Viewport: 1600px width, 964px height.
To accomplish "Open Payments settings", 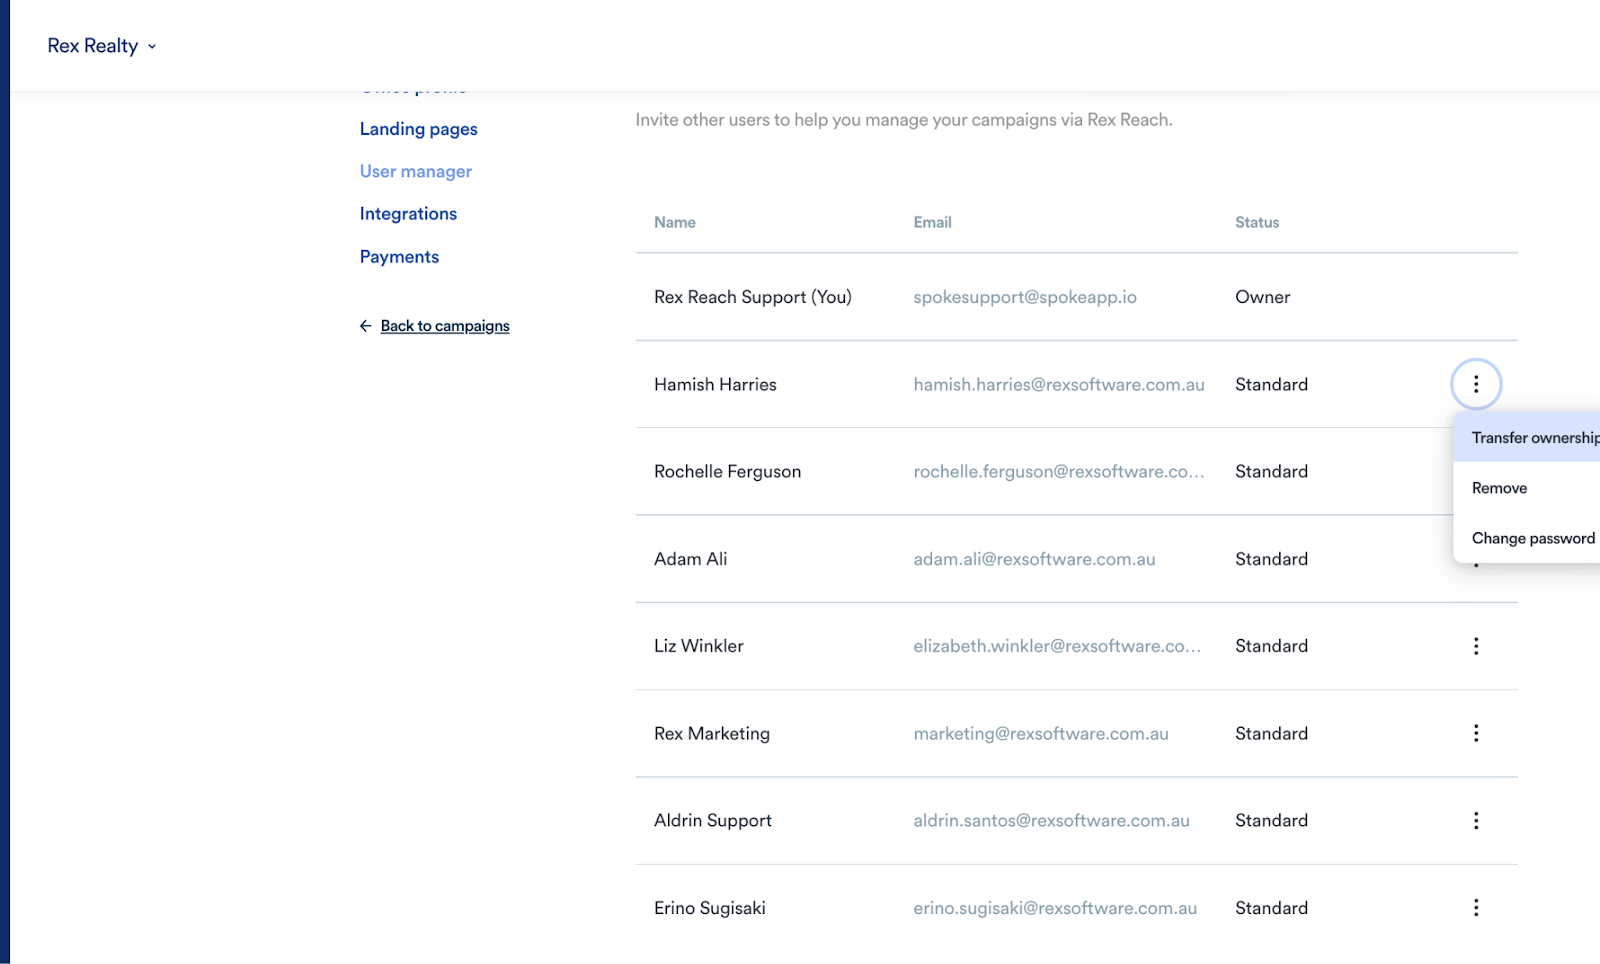I will [x=399, y=257].
